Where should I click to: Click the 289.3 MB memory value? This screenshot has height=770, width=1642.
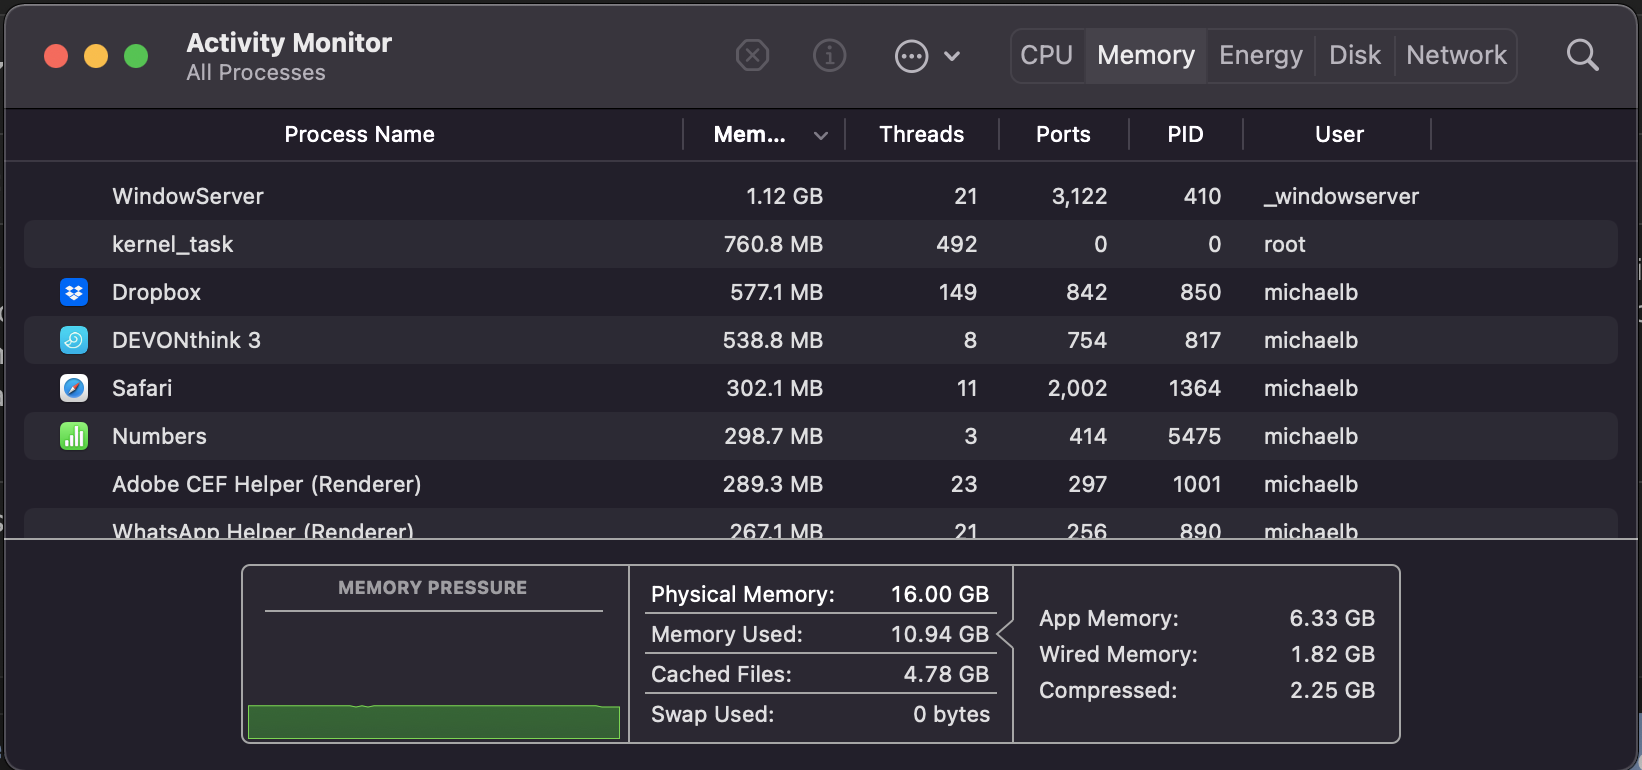click(x=773, y=484)
